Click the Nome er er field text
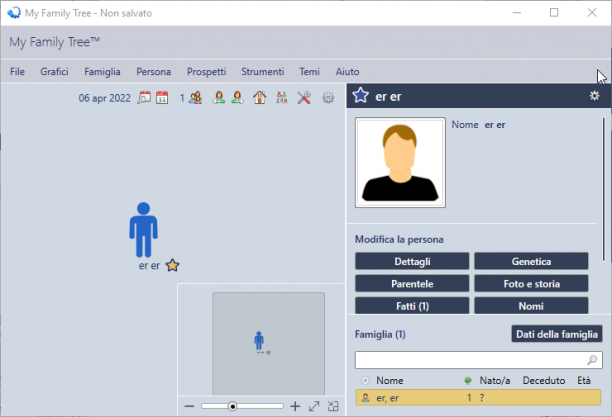 [479, 125]
